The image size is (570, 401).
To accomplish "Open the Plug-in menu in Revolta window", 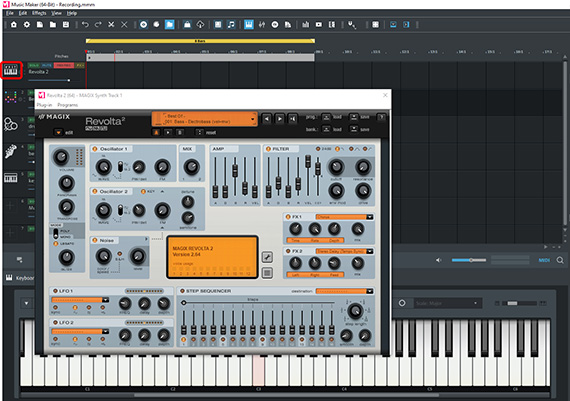I will tap(44, 105).
